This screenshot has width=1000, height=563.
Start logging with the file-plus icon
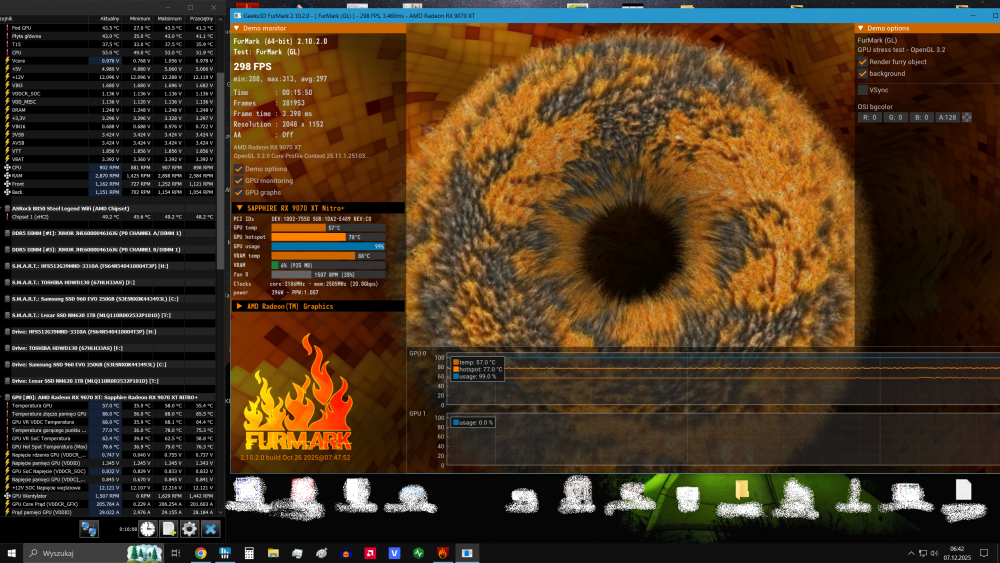pos(168,529)
